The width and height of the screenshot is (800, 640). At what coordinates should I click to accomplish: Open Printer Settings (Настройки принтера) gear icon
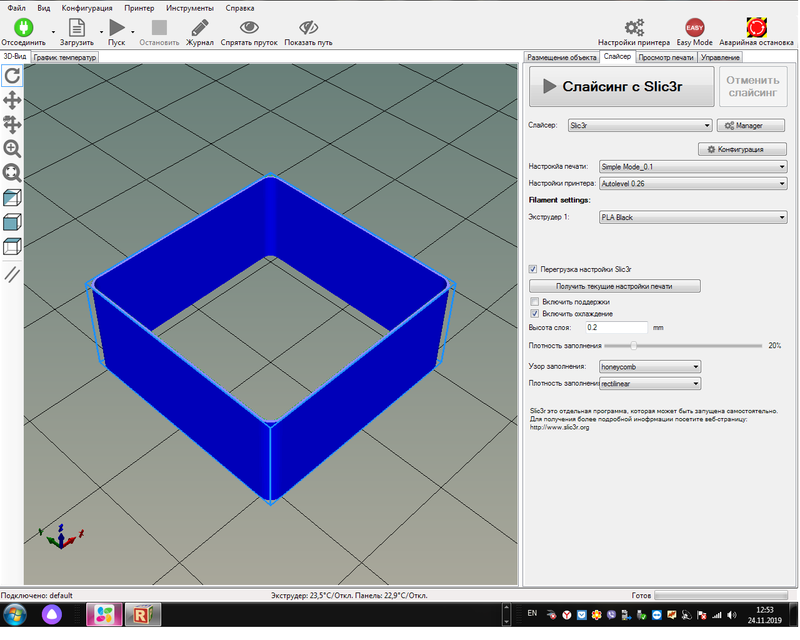pos(633,27)
